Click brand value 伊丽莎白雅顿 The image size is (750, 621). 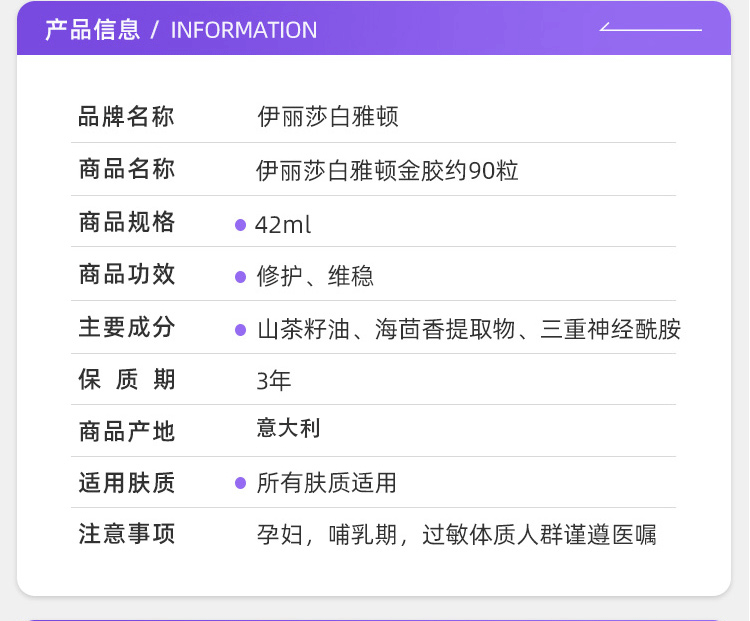click(x=328, y=117)
